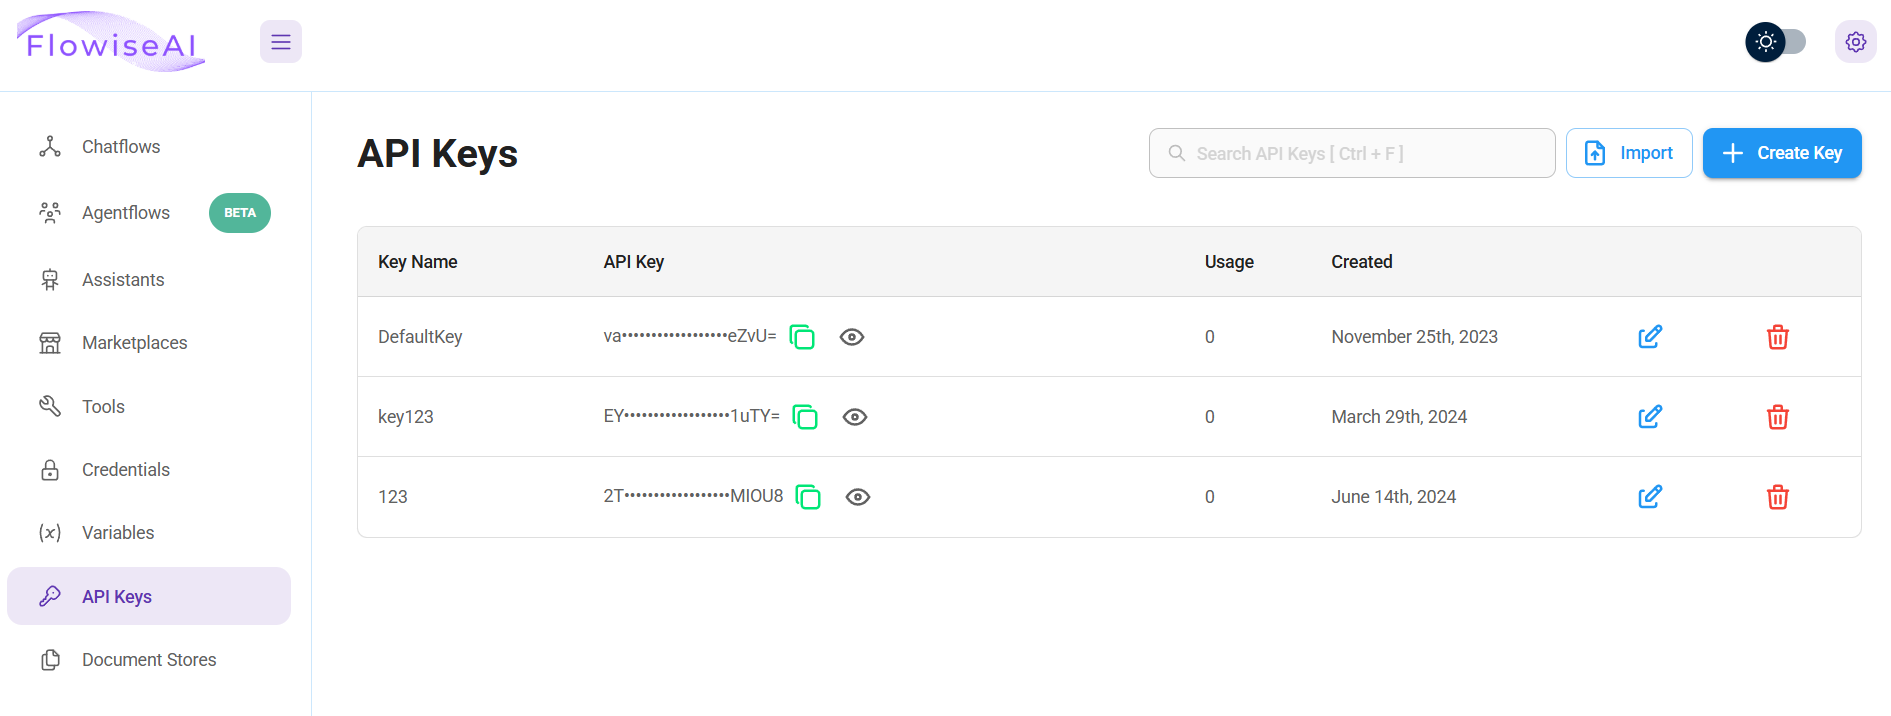Image resolution: width=1891 pixels, height=716 pixels.
Task: Delete the DefaultKey API key
Action: (x=1777, y=337)
